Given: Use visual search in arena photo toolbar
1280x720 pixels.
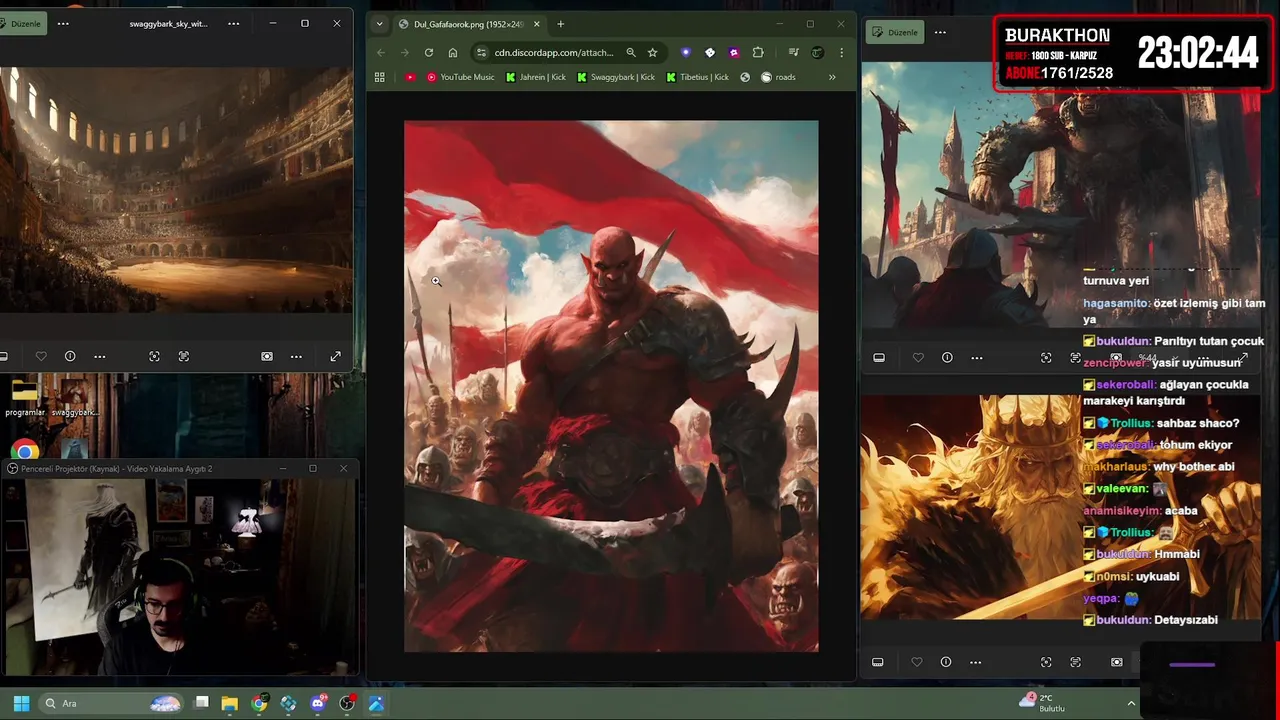Looking at the screenshot, I should 154,356.
